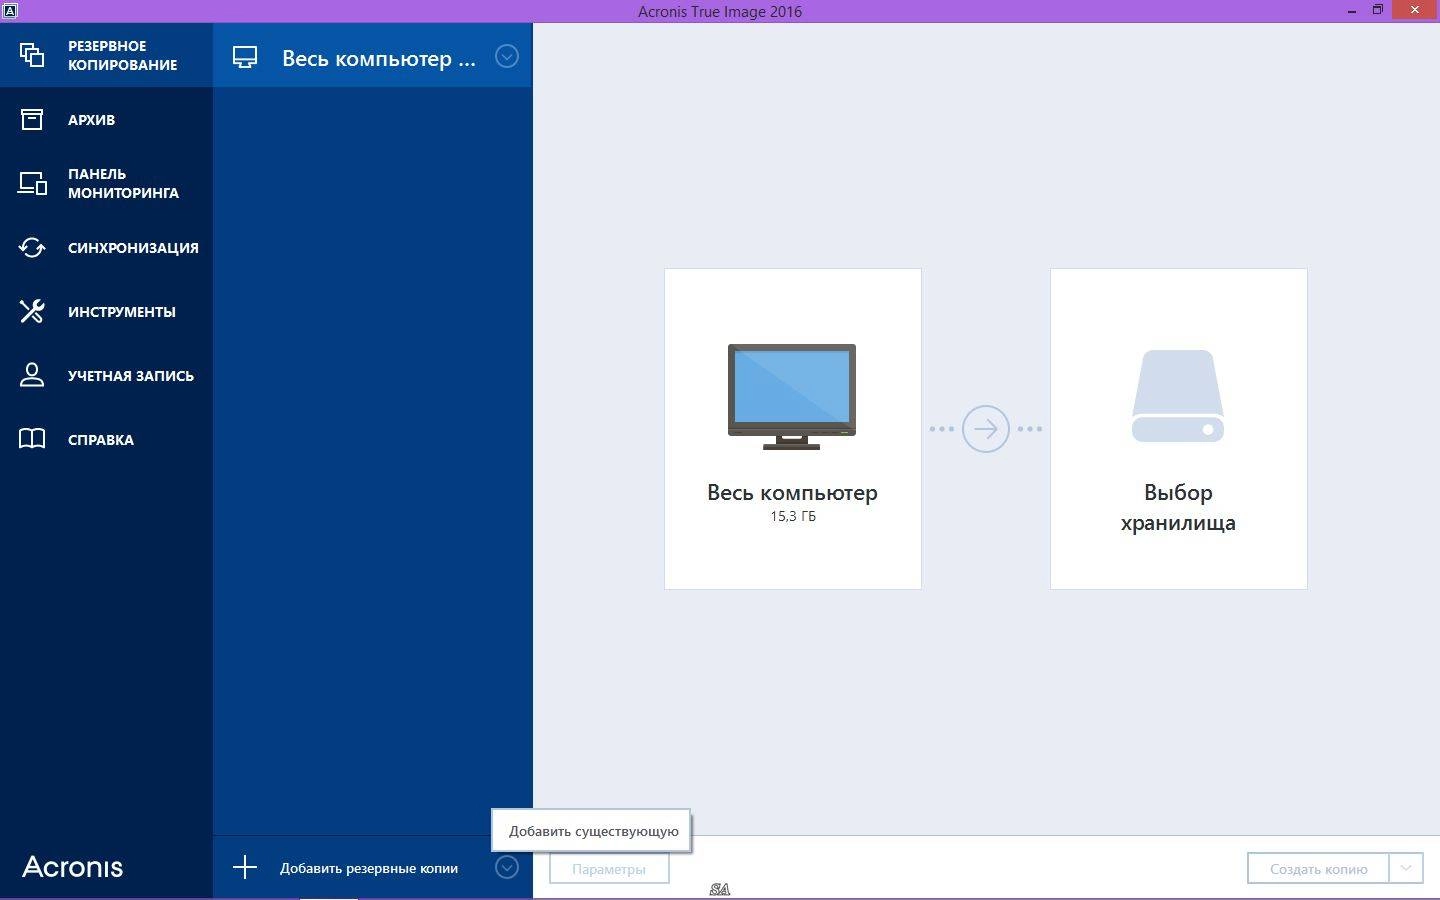Image resolution: width=1440 pixels, height=900 pixels.
Task: Click the Инструменты wrench icon
Action: (32, 311)
